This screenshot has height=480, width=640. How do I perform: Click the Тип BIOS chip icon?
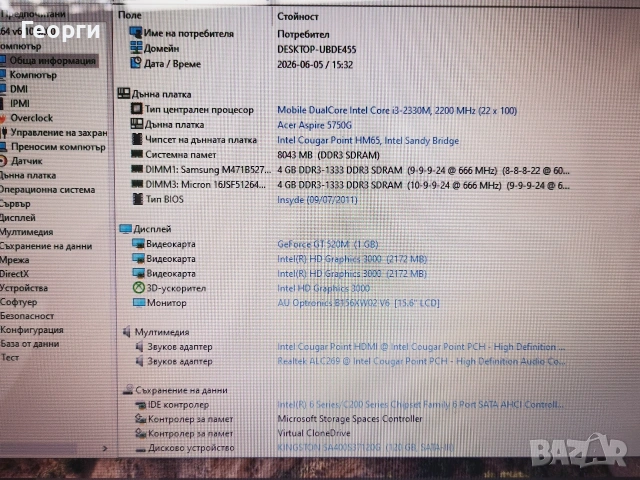click(138, 199)
